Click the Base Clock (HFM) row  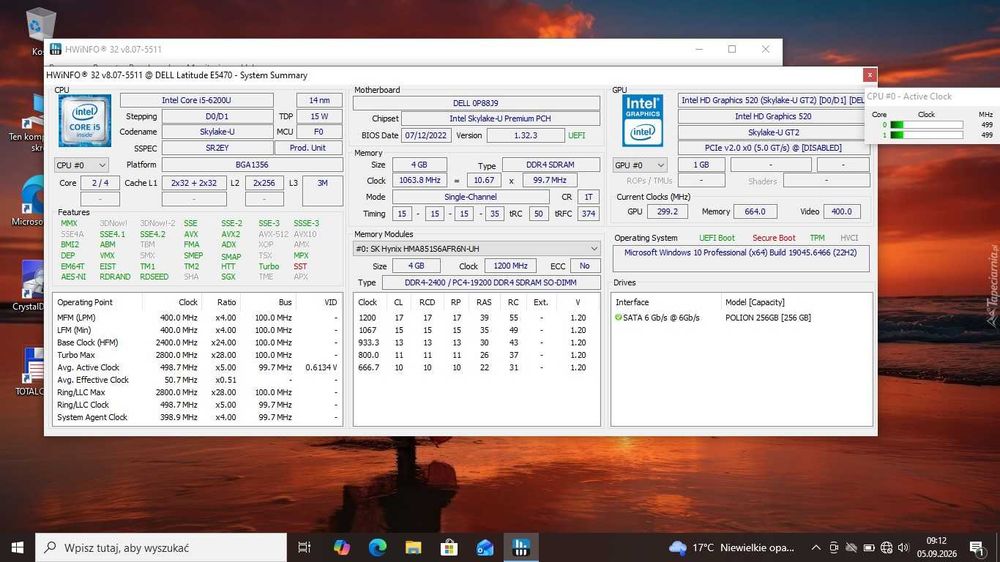(x=197, y=343)
